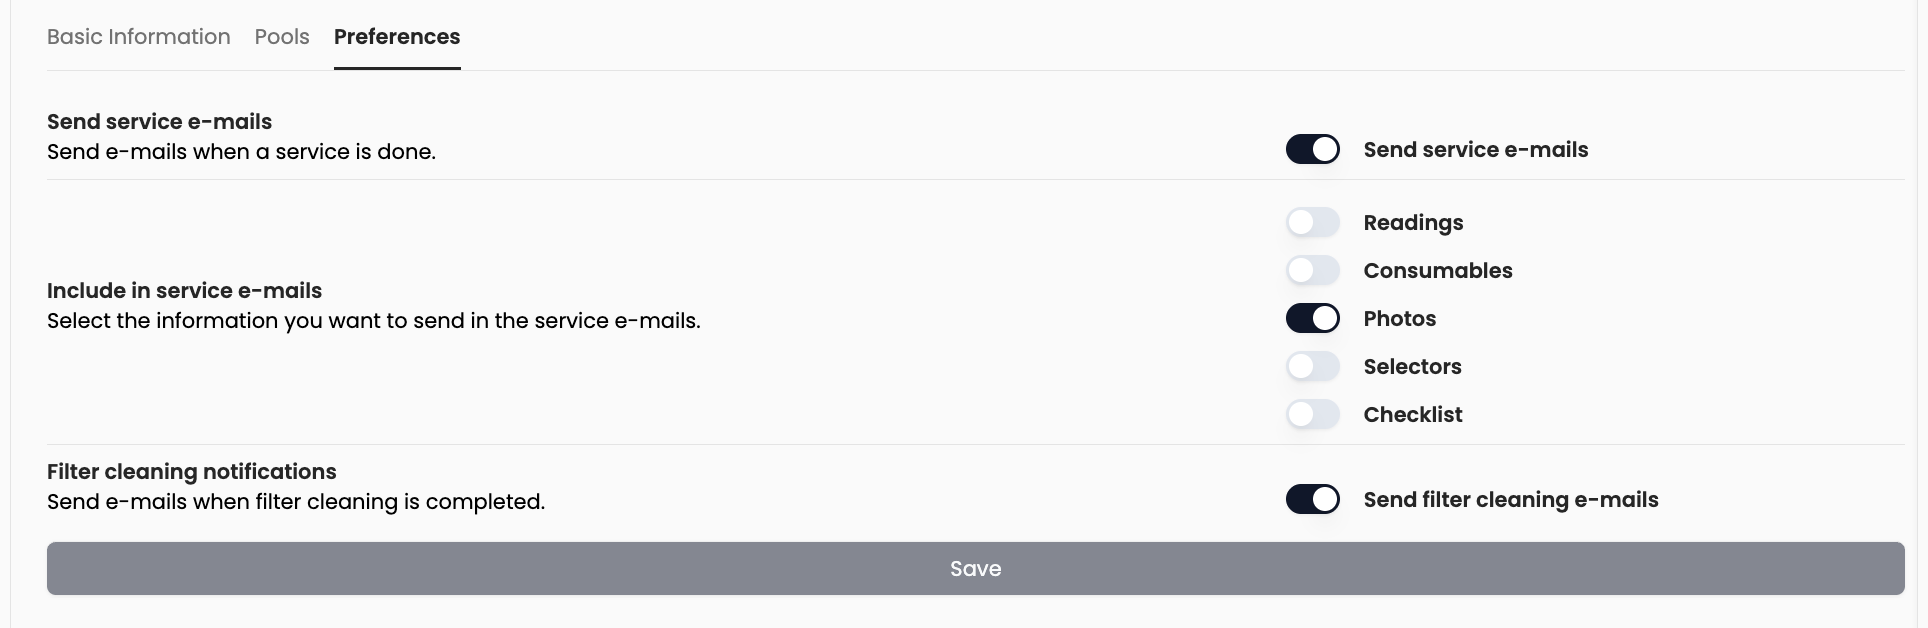Image resolution: width=1928 pixels, height=628 pixels.
Task: Turn off the Photos toggle
Action: pyautogui.click(x=1313, y=317)
